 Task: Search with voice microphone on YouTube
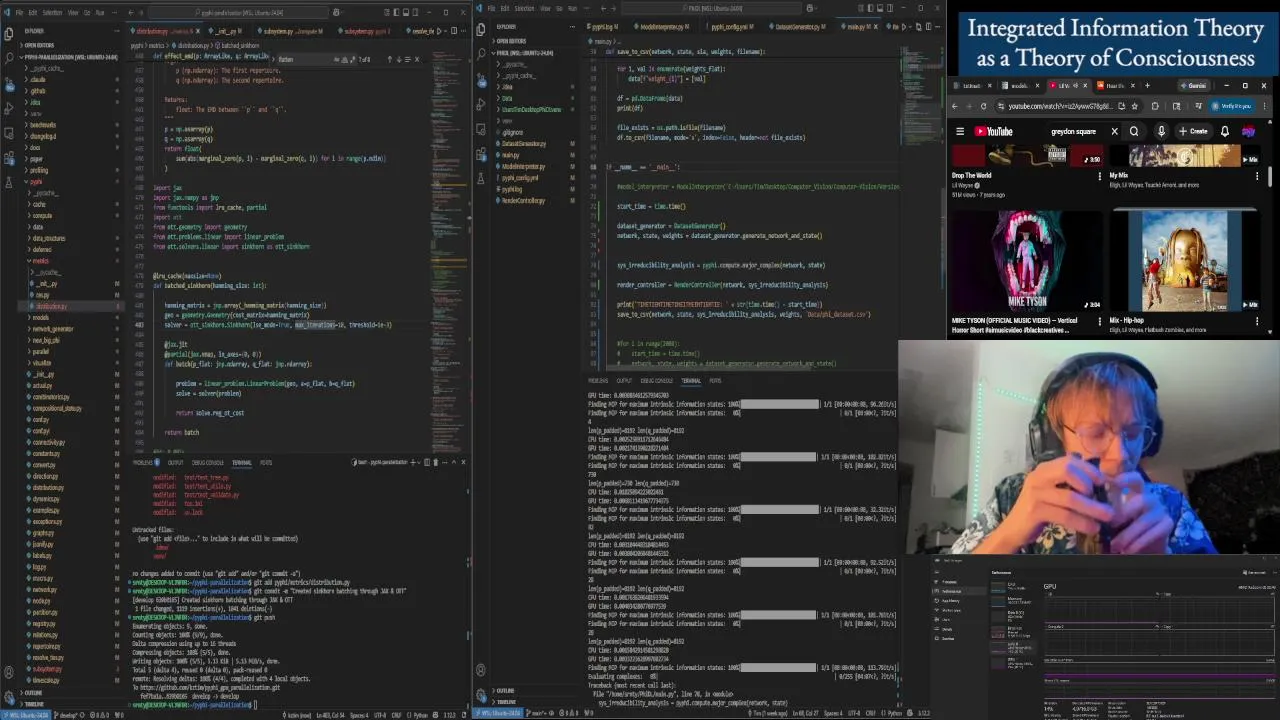tap(1161, 131)
